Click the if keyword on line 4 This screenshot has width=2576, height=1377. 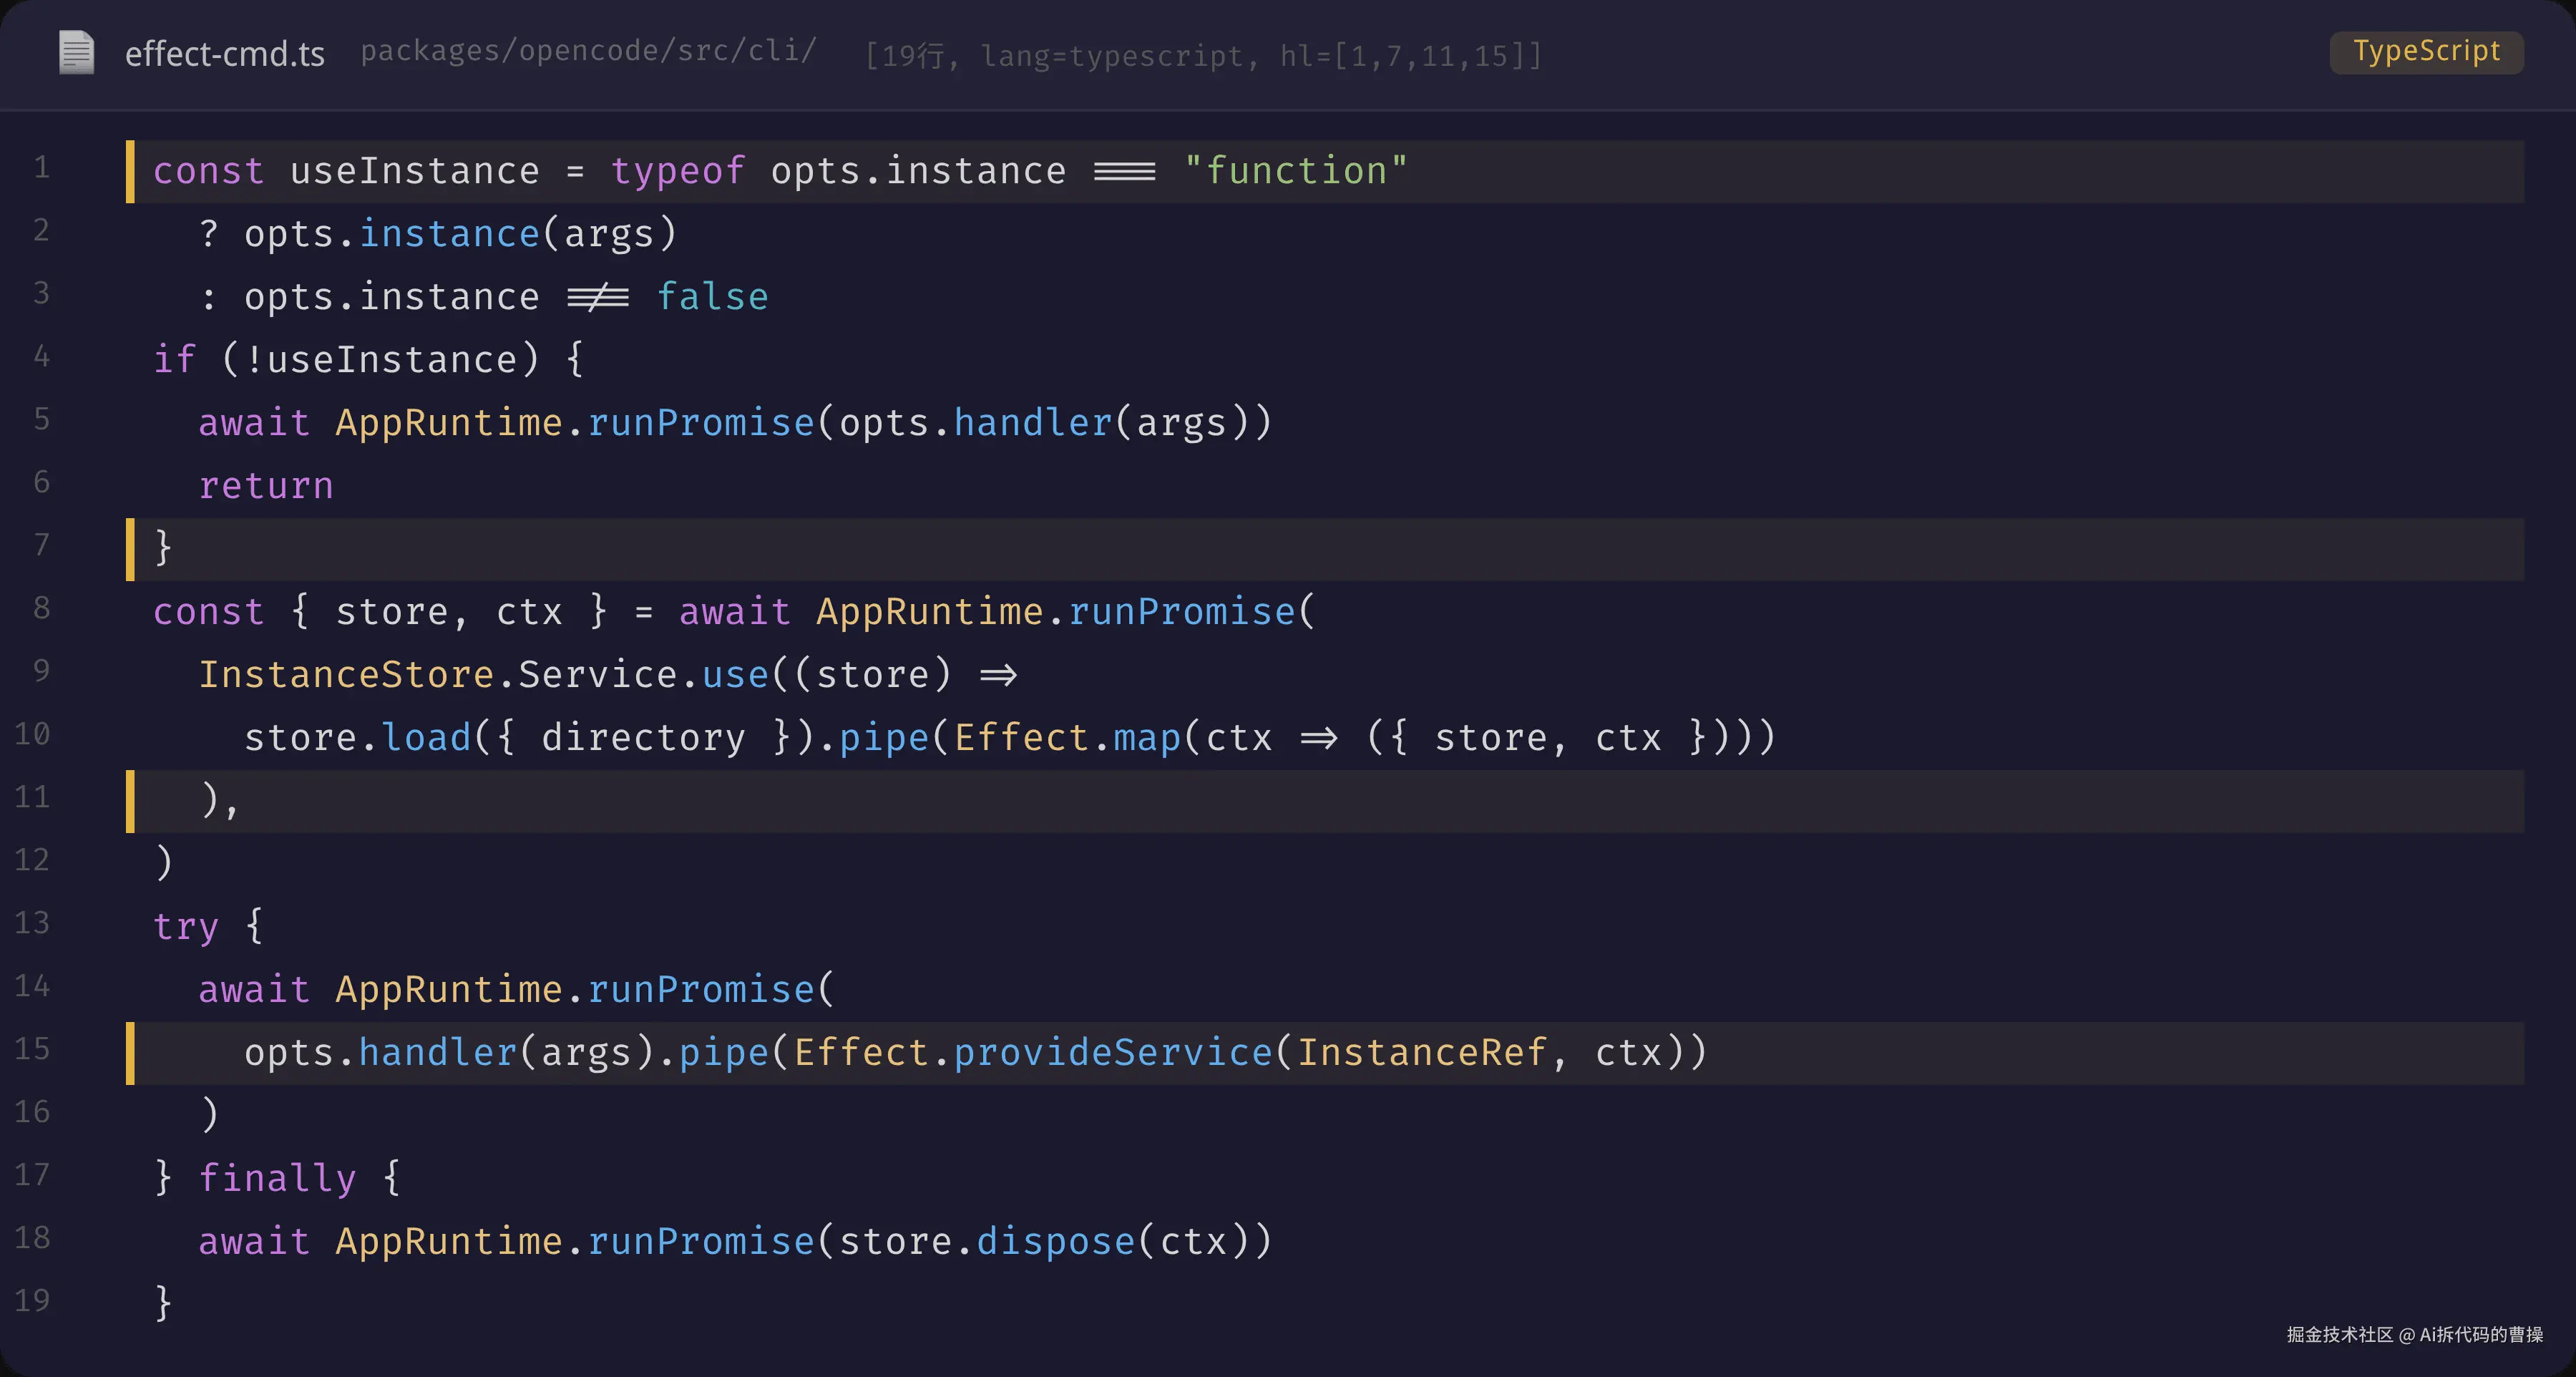174,360
